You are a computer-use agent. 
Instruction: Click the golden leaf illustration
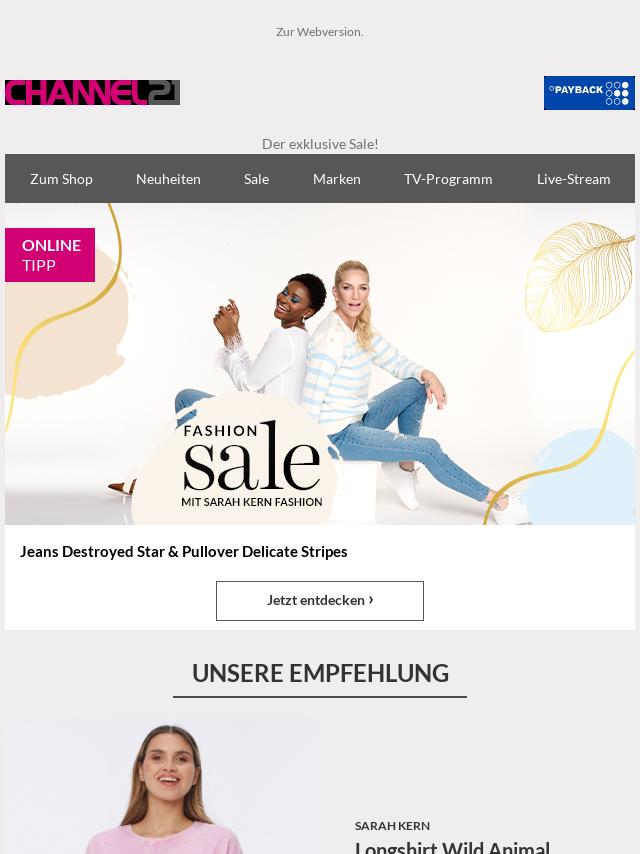coord(578,277)
